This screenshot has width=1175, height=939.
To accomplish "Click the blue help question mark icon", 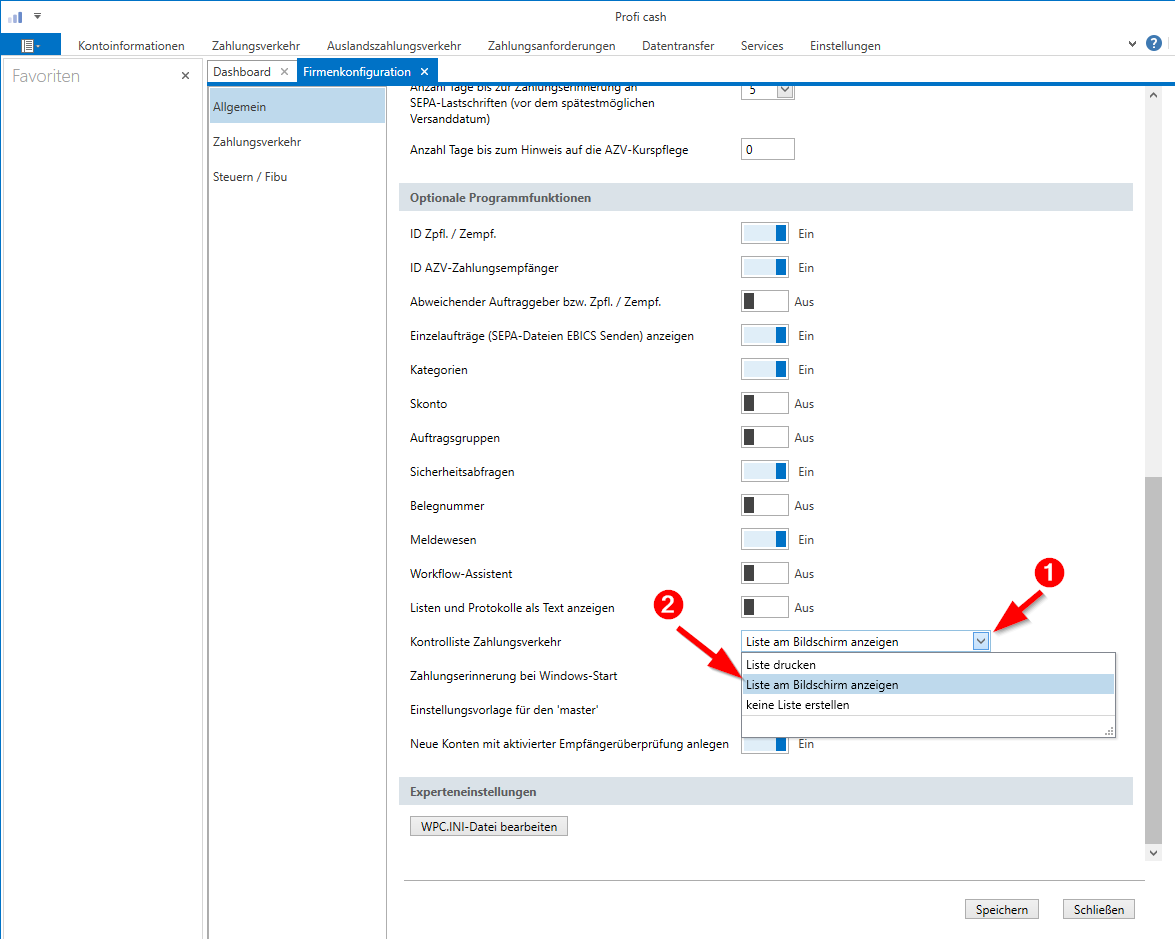I will point(1154,44).
